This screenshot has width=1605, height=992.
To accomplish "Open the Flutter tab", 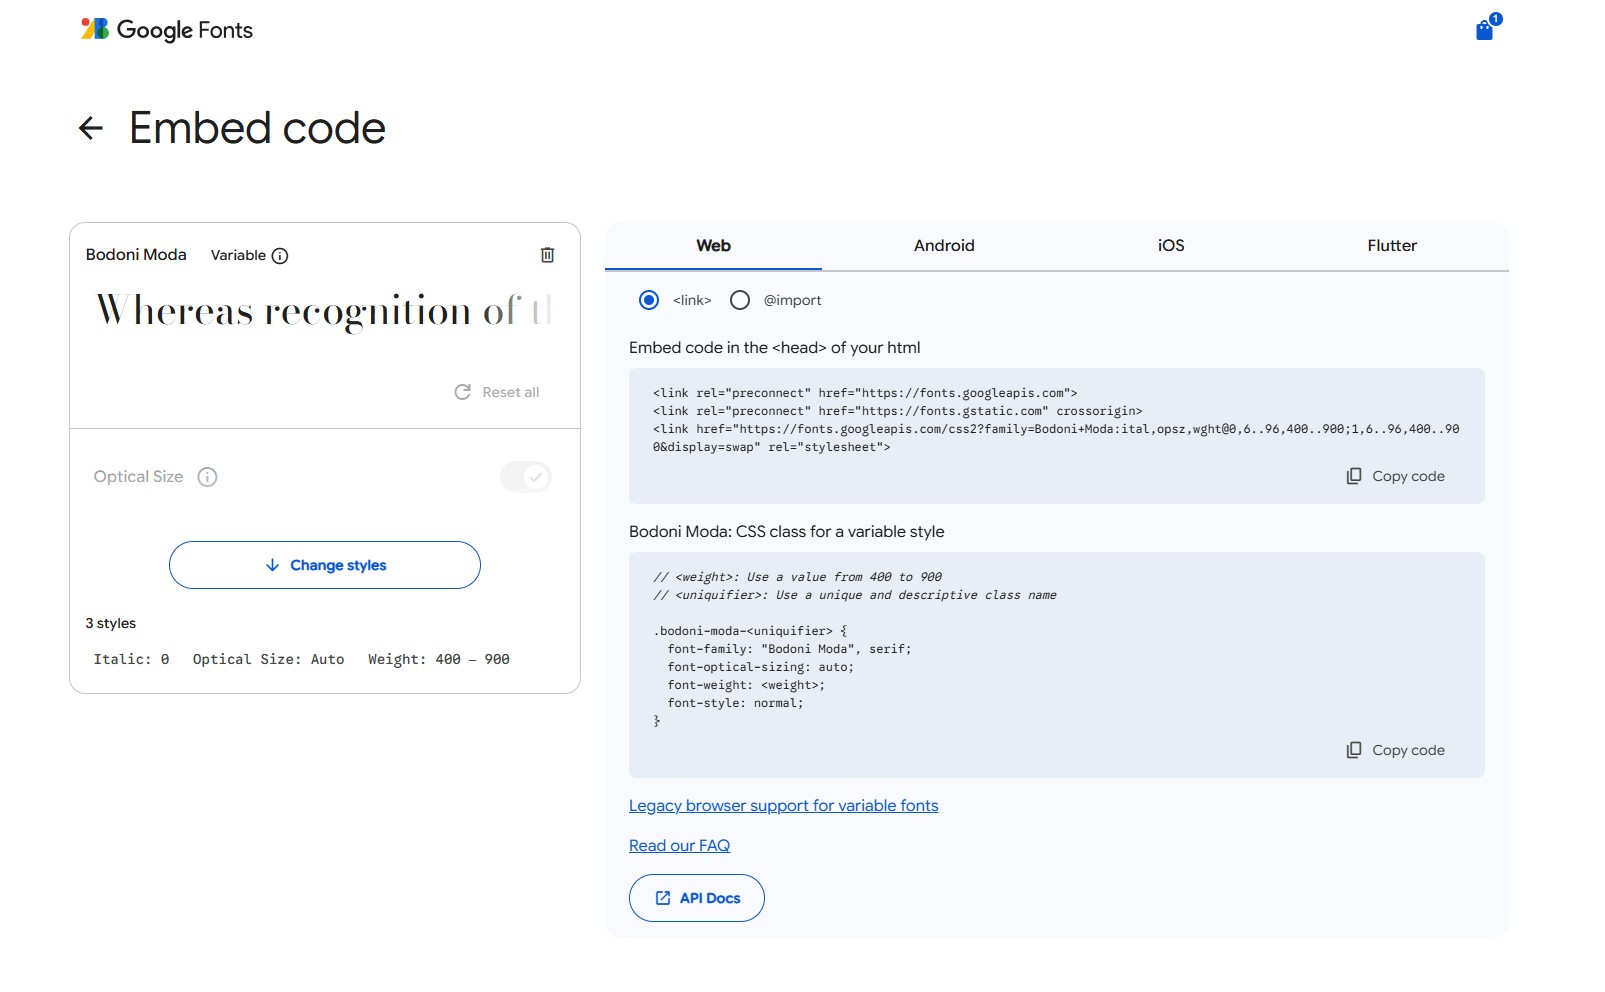I will pyautogui.click(x=1391, y=246).
